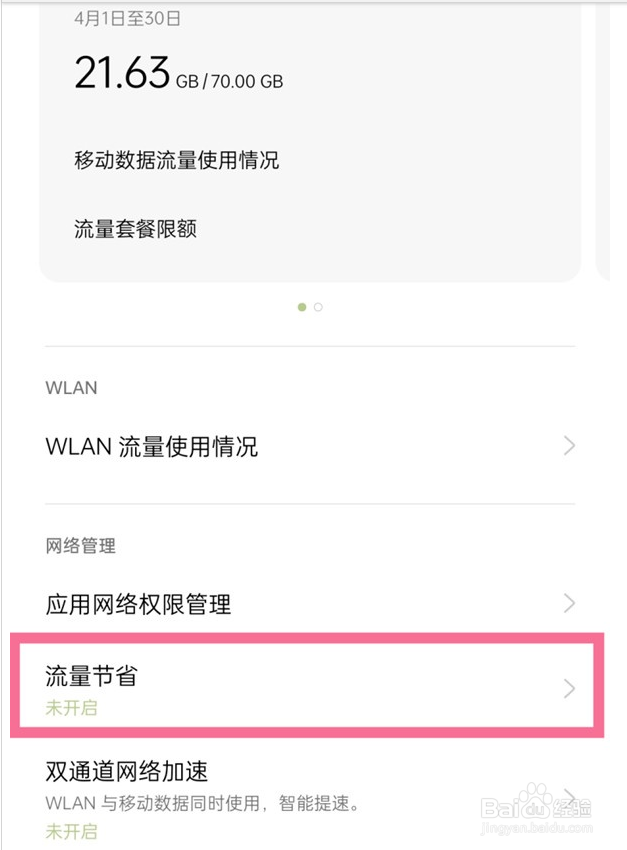Tap the 21.63 GB usage figure
The width and height of the screenshot is (627, 850).
[122, 73]
